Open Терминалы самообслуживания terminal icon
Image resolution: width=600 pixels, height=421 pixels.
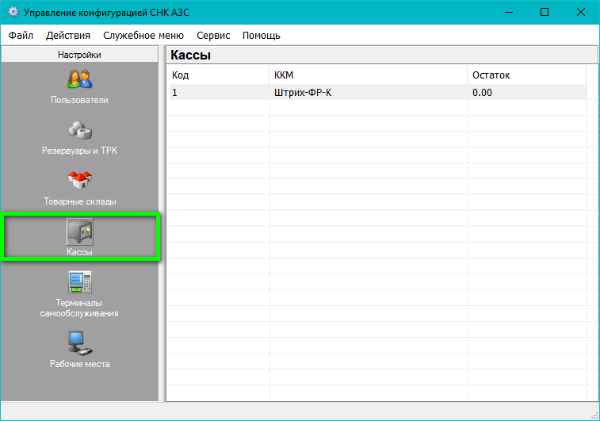pos(80,282)
